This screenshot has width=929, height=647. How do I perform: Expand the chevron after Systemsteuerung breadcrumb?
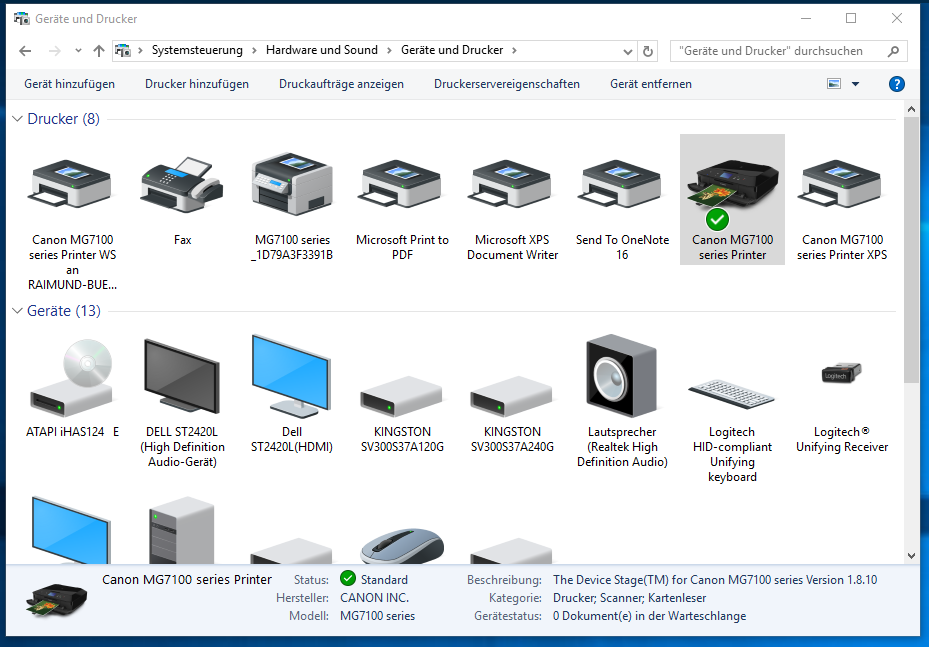click(254, 50)
